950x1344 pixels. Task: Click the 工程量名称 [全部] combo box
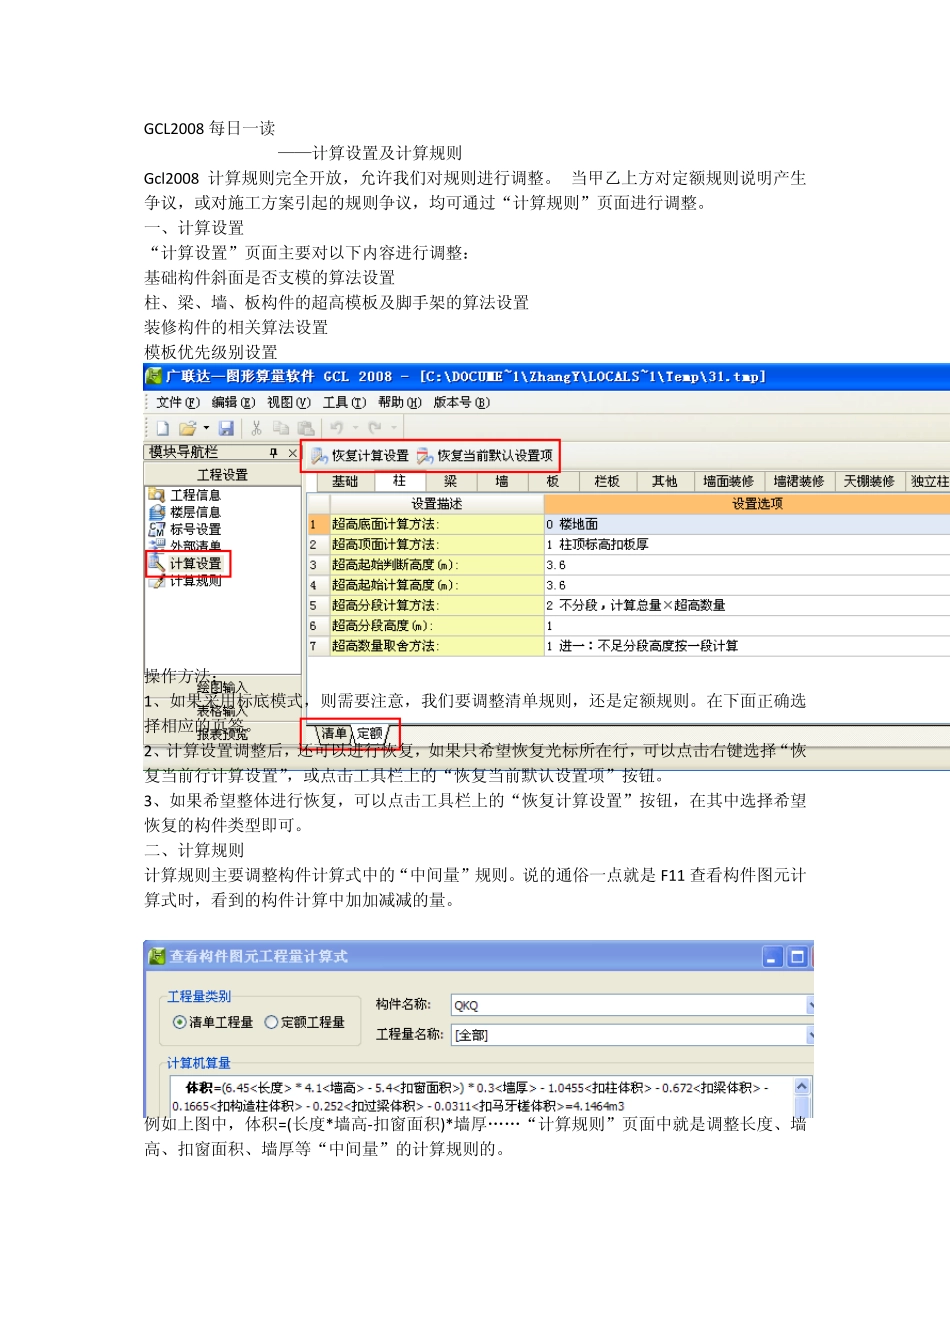632,1035
